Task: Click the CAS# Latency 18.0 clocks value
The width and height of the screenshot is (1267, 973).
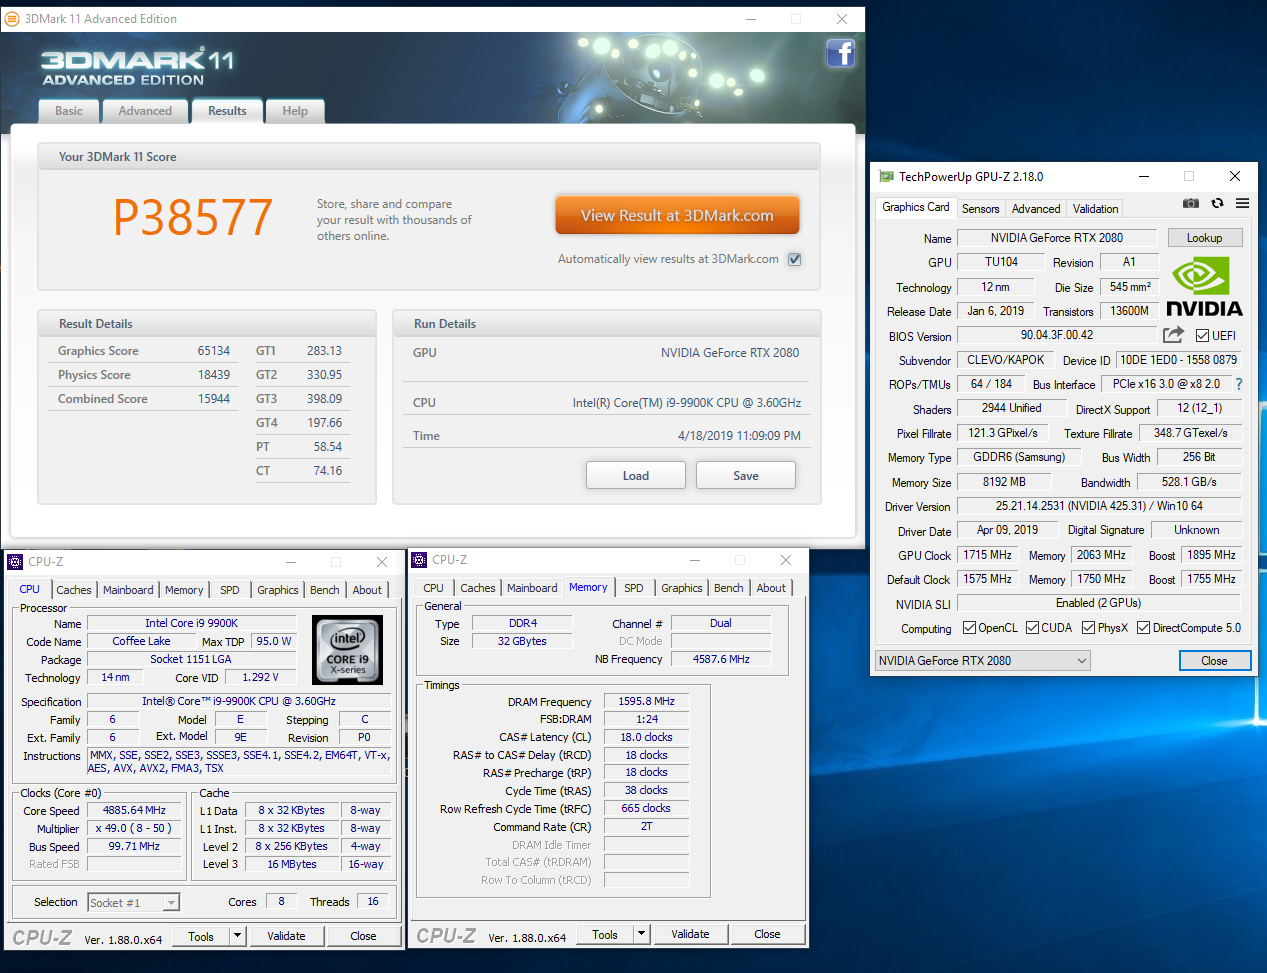Action: click(646, 737)
